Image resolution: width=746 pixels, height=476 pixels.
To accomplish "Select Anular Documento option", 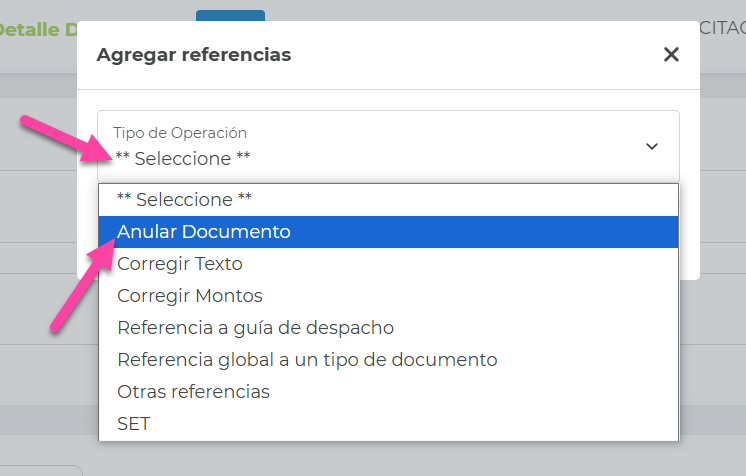I will click(x=204, y=232).
